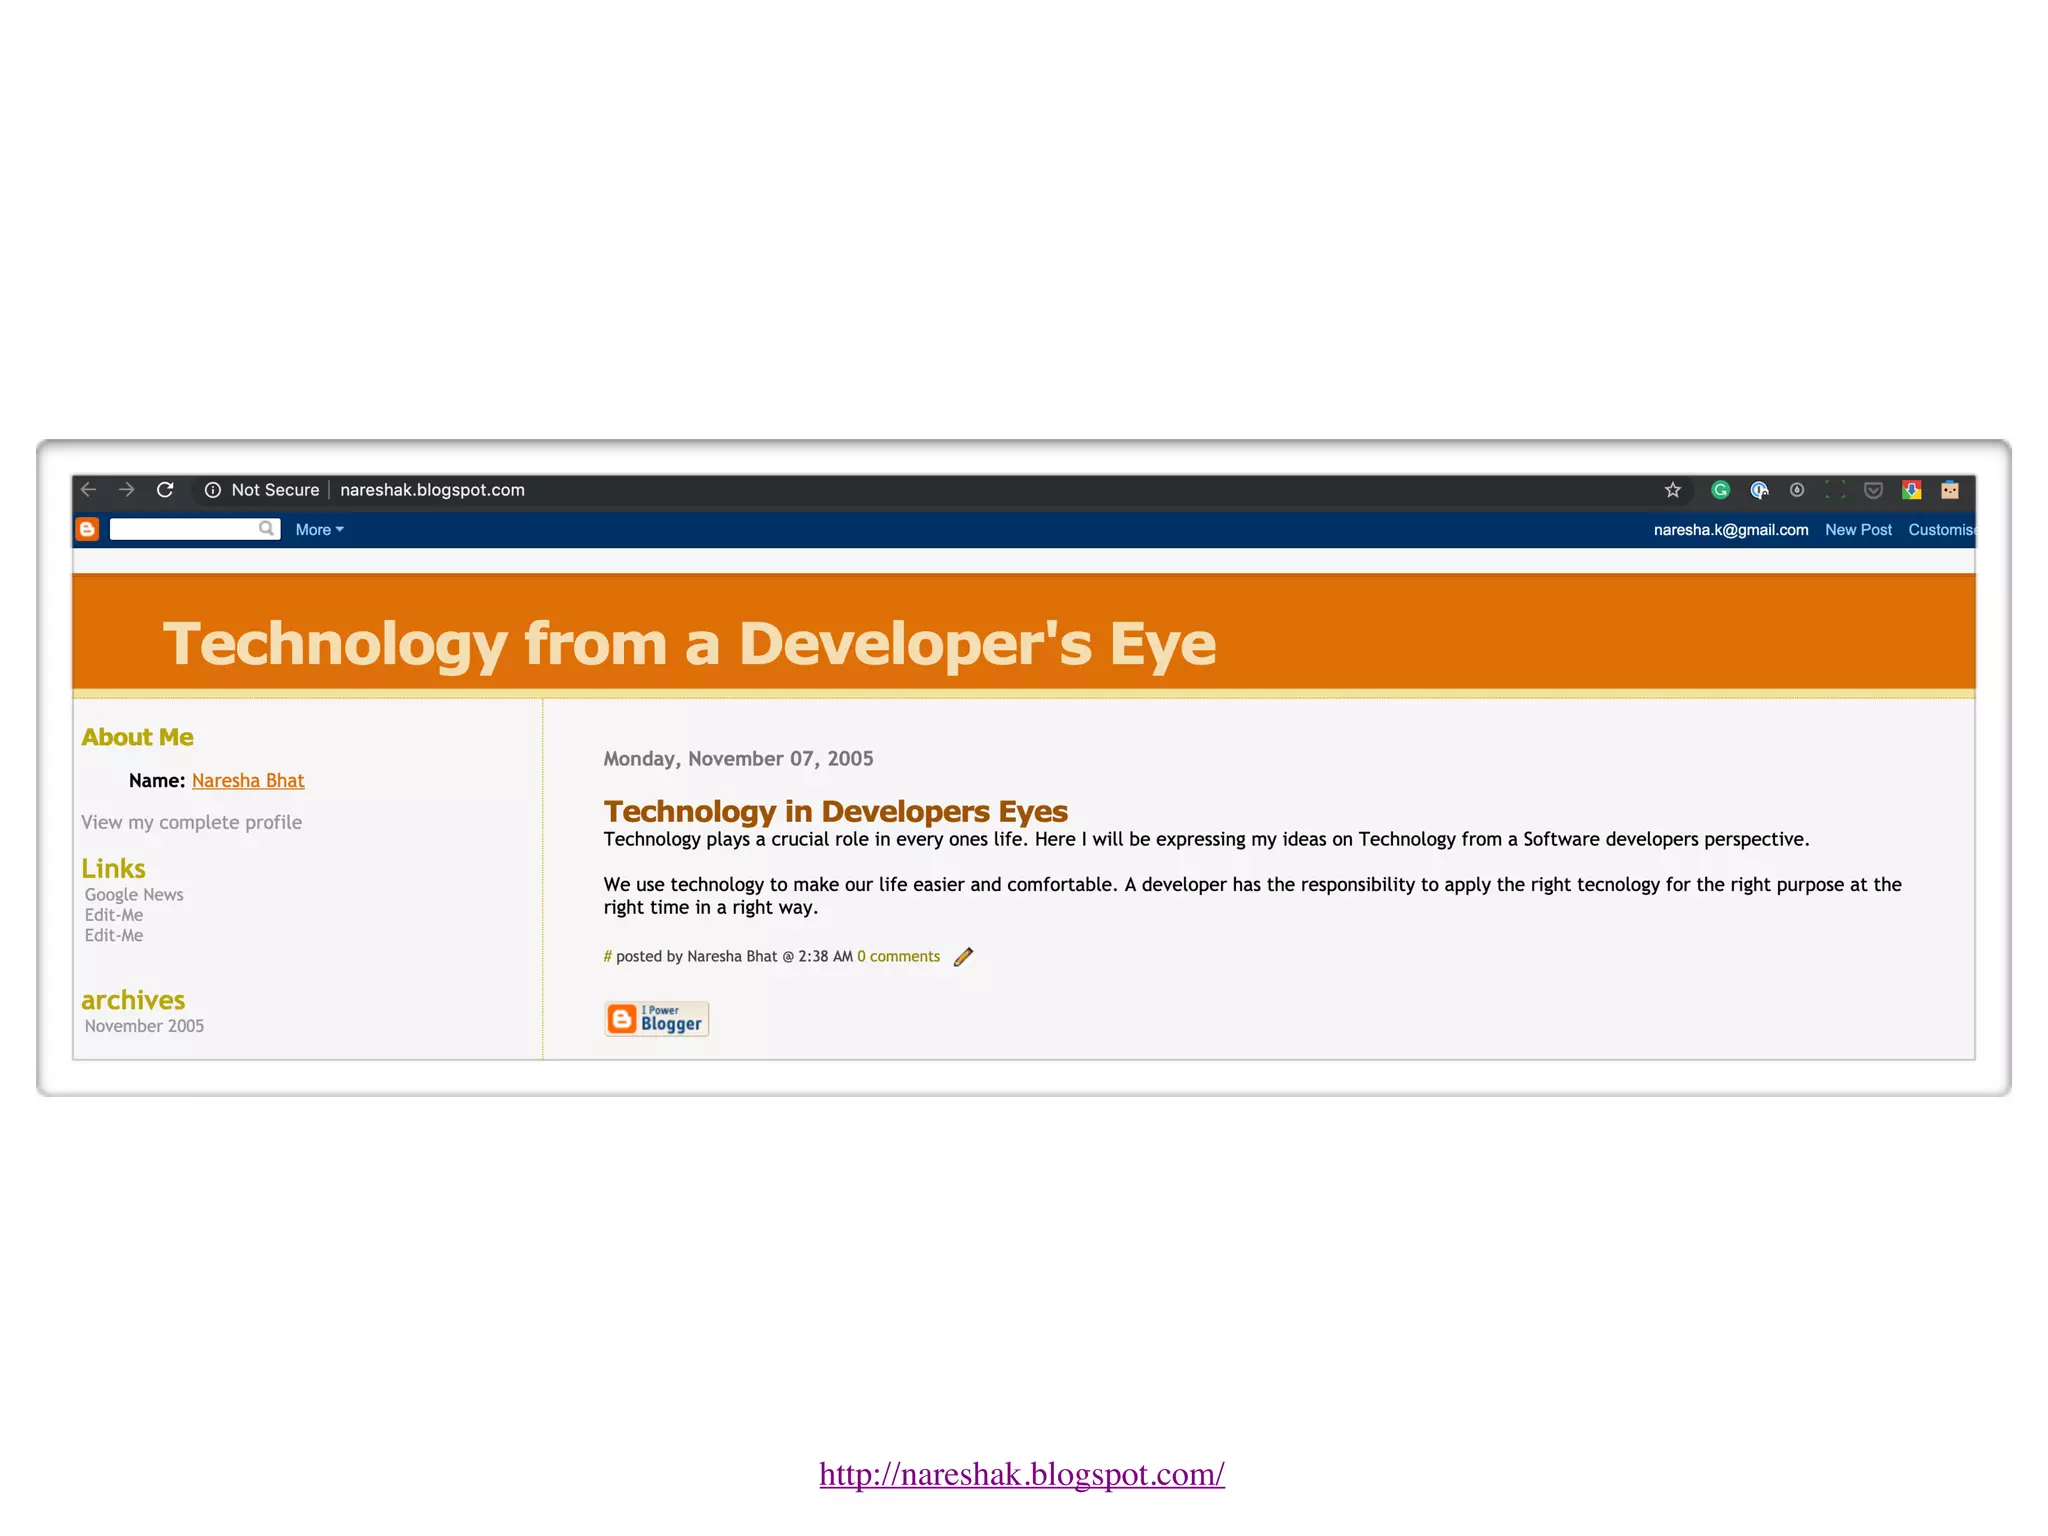2048x1536 pixels.
Task: Click the browser forward arrow
Action: [x=127, y=490]
